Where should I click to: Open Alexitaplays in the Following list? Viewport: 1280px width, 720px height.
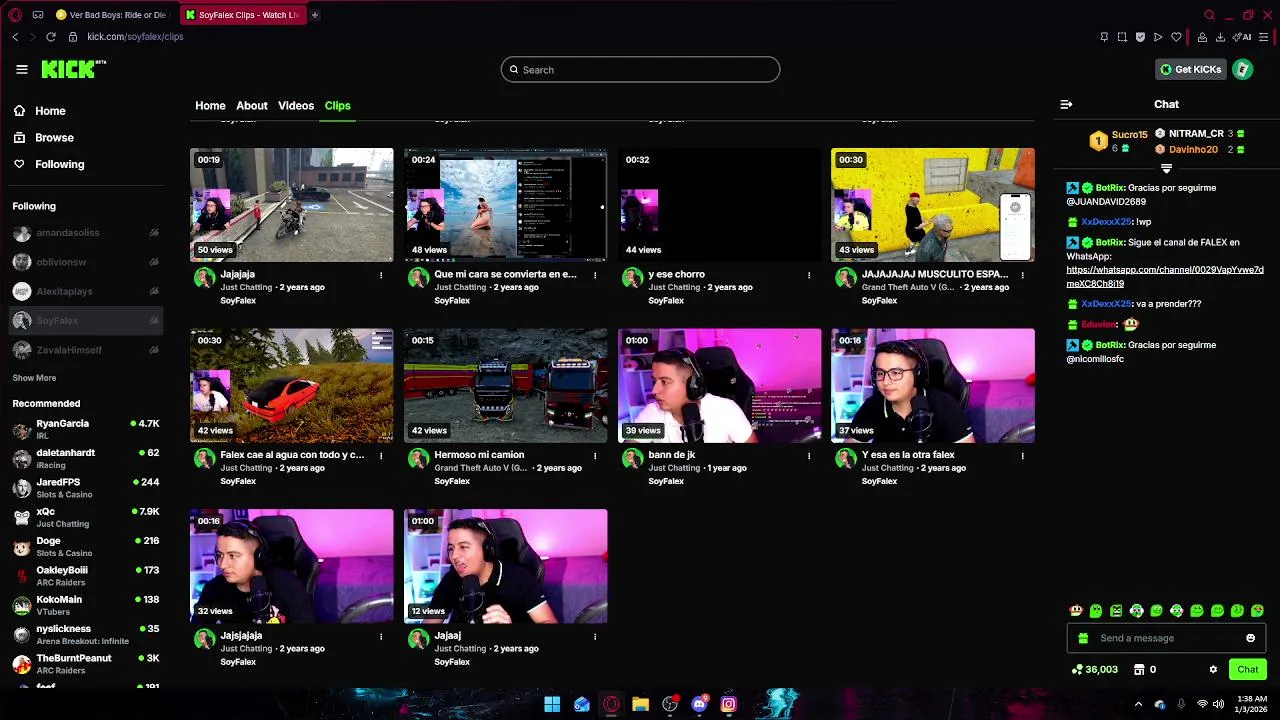coord(85,291)
